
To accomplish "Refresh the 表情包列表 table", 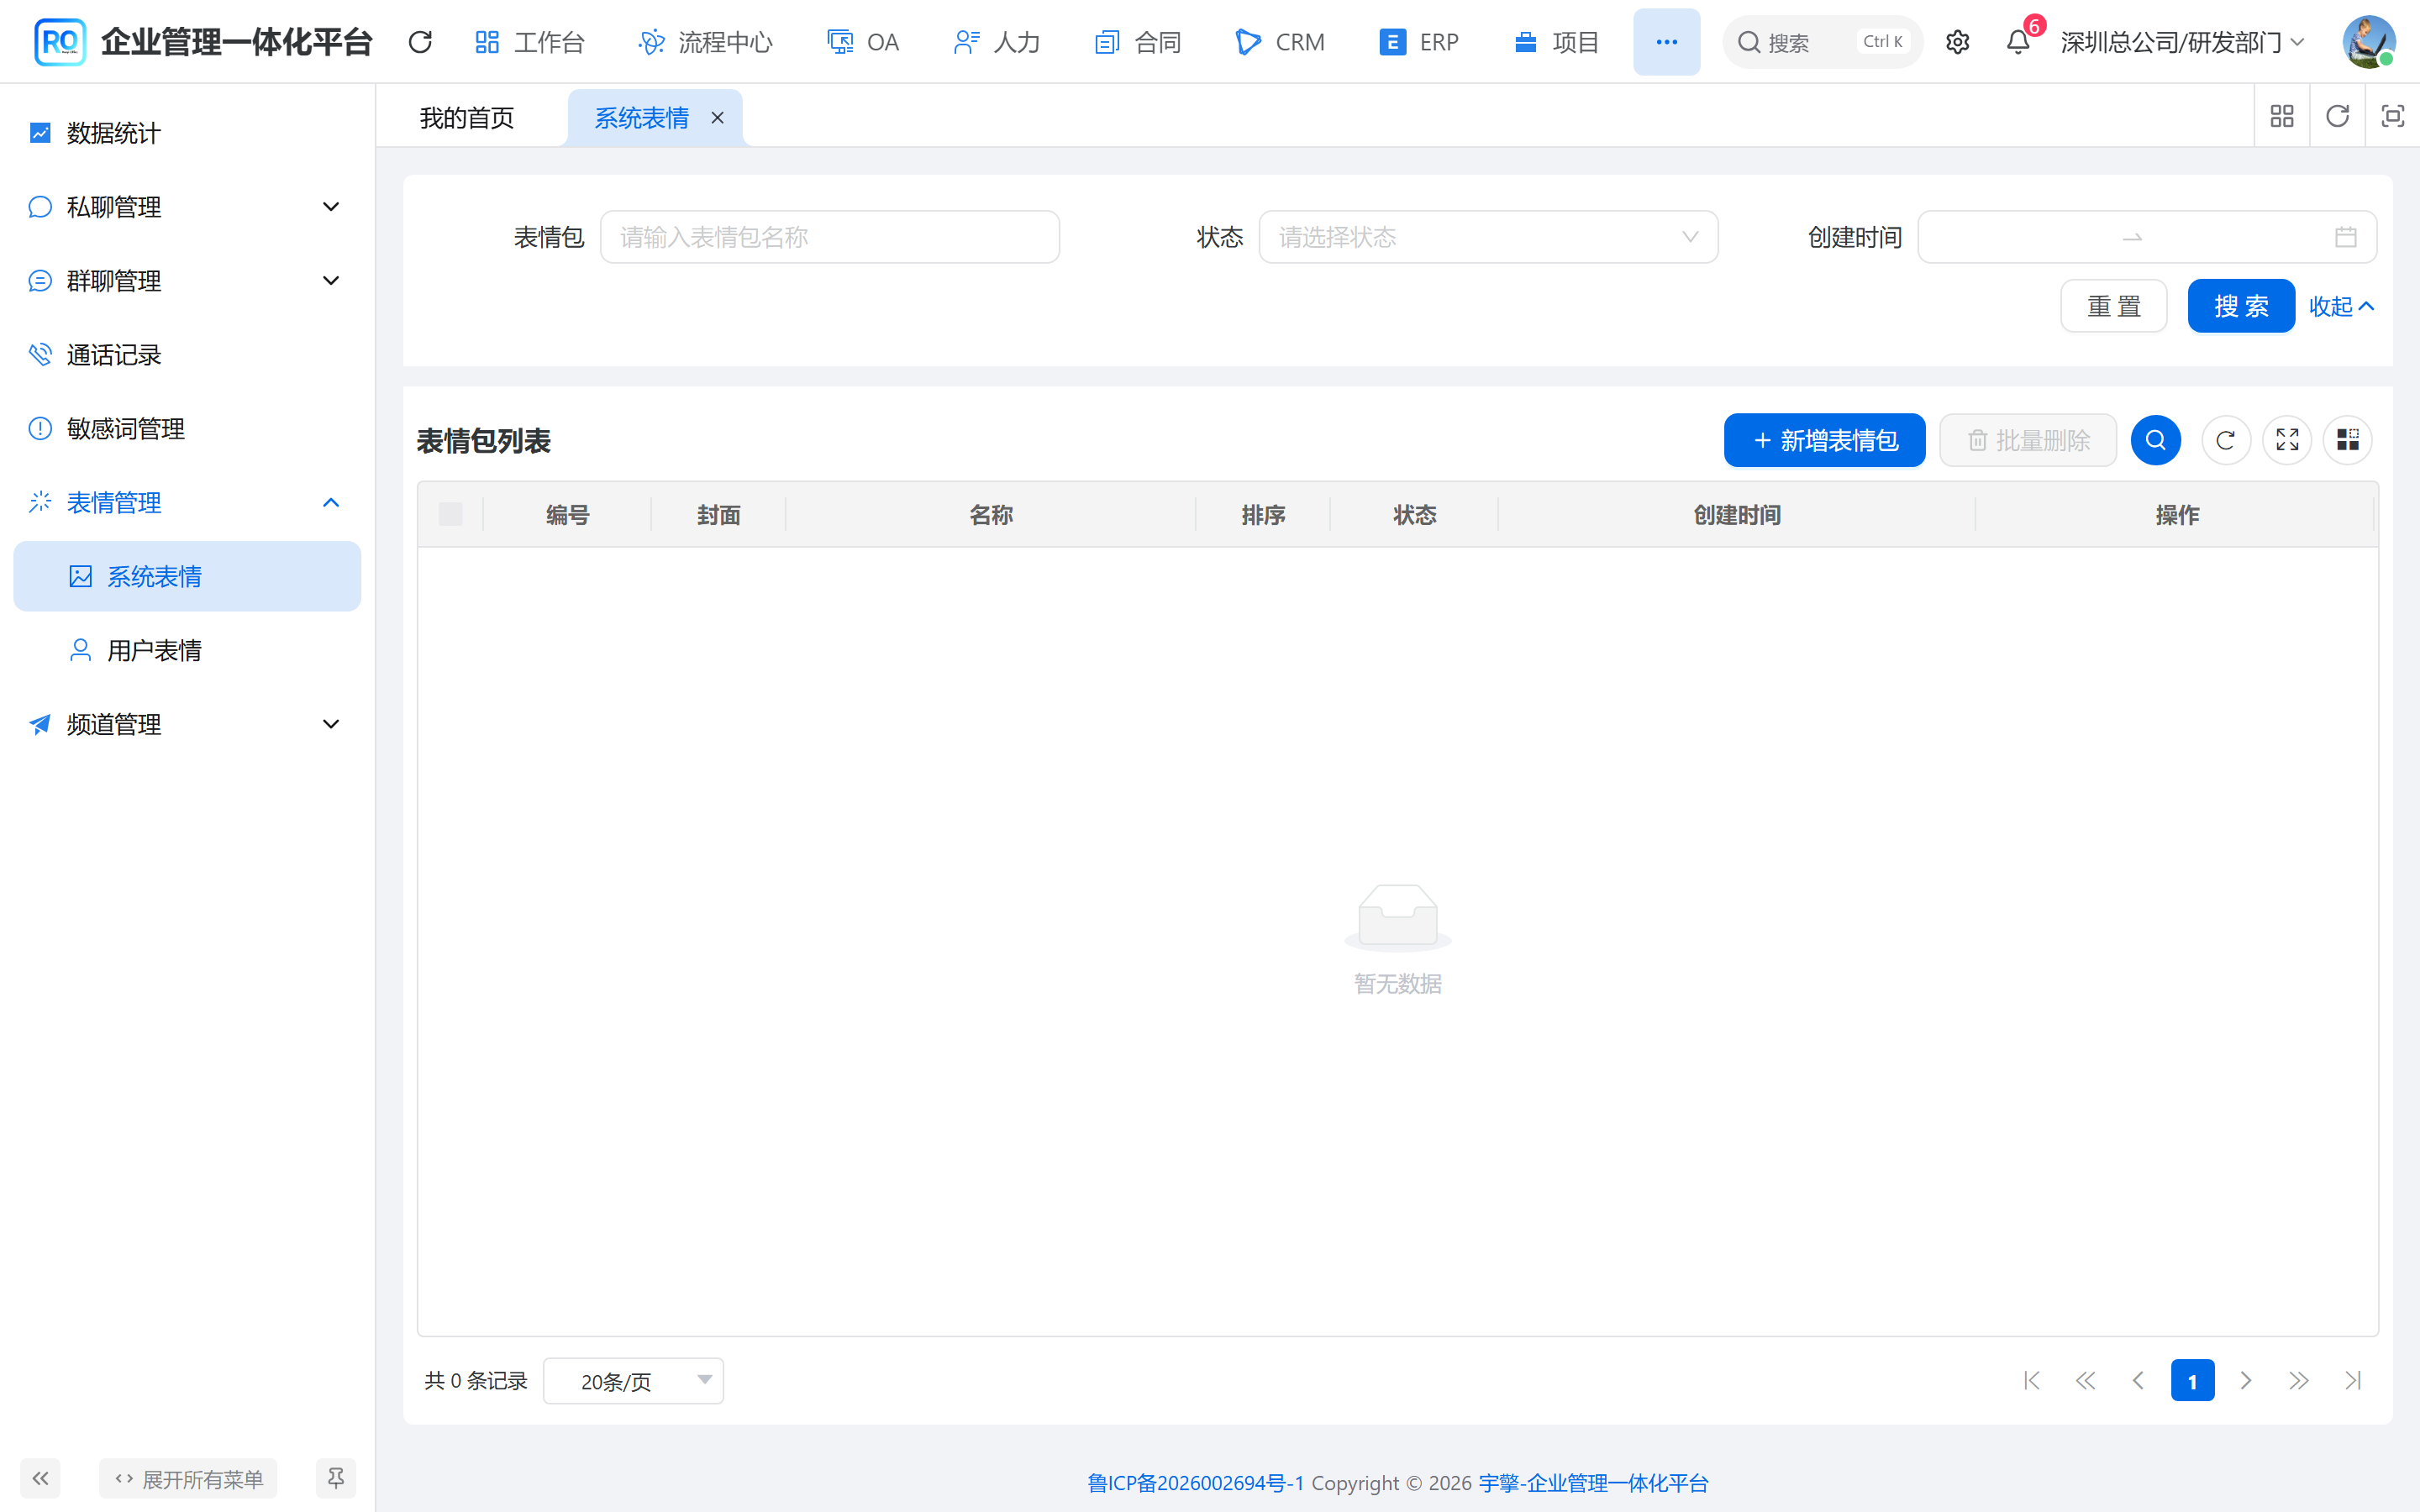I will pos(2225,440).
